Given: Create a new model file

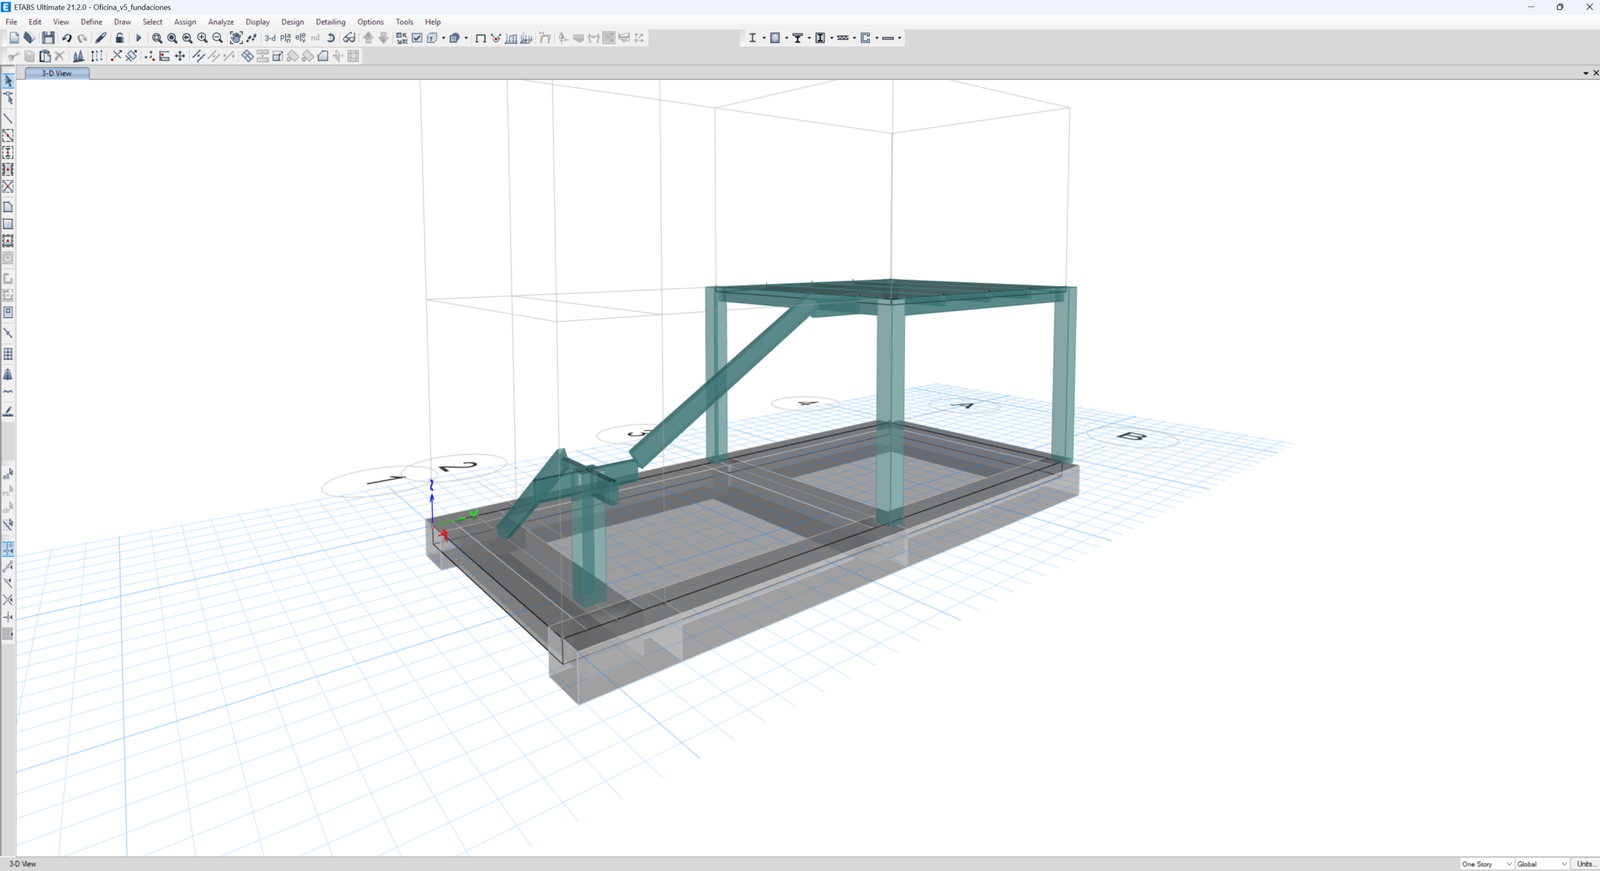Looking at the screenshot, I should 14,38.
